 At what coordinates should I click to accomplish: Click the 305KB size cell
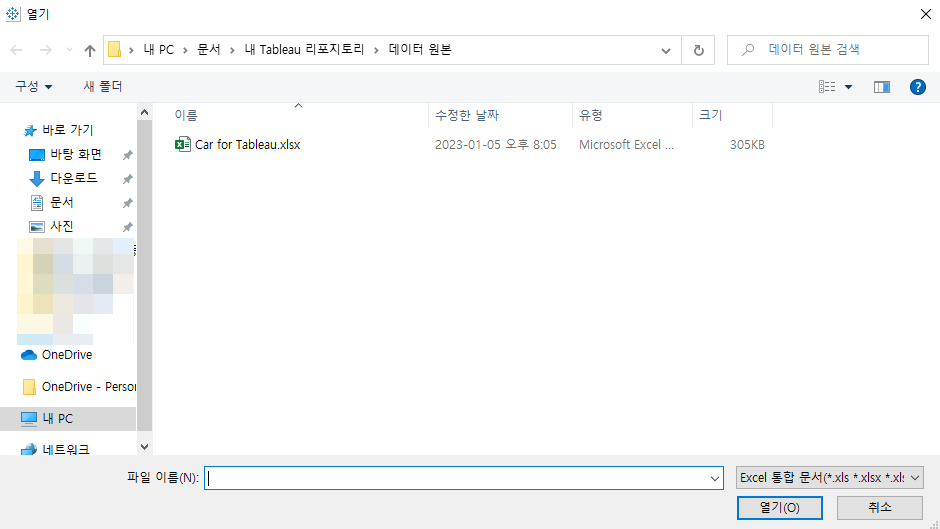click(747, 145)
